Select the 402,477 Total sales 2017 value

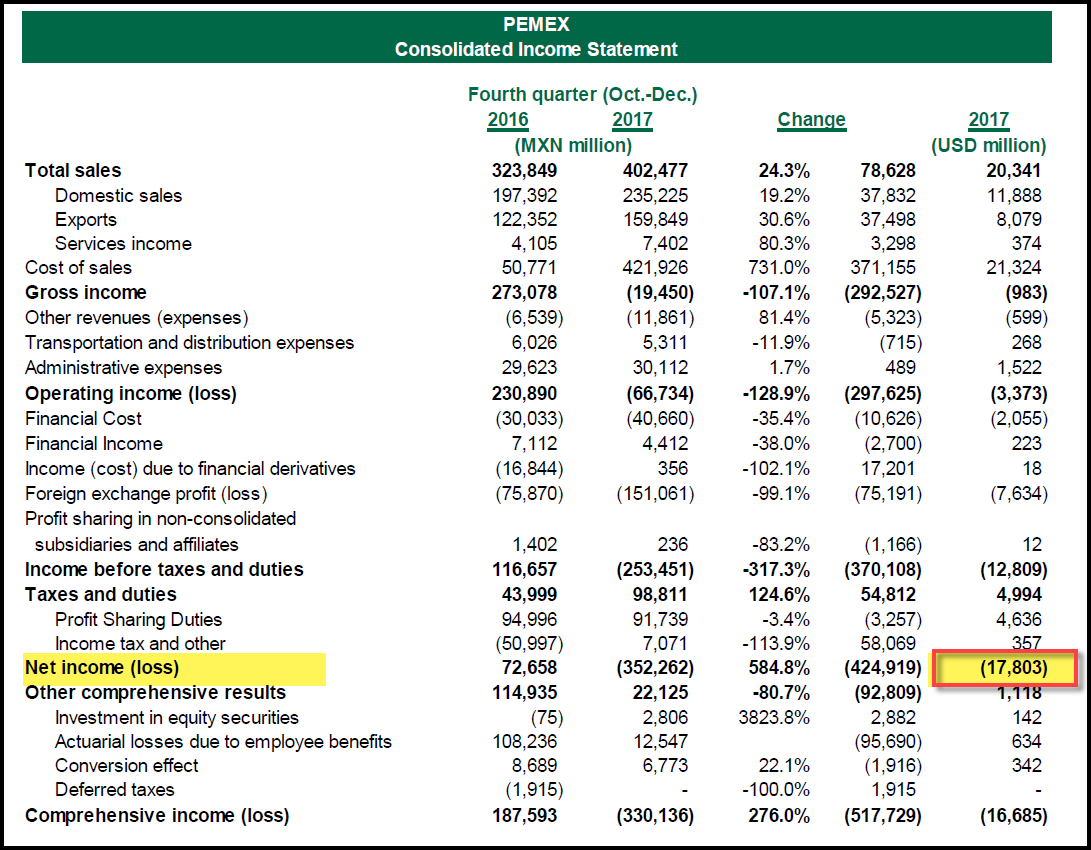[655, 170]
